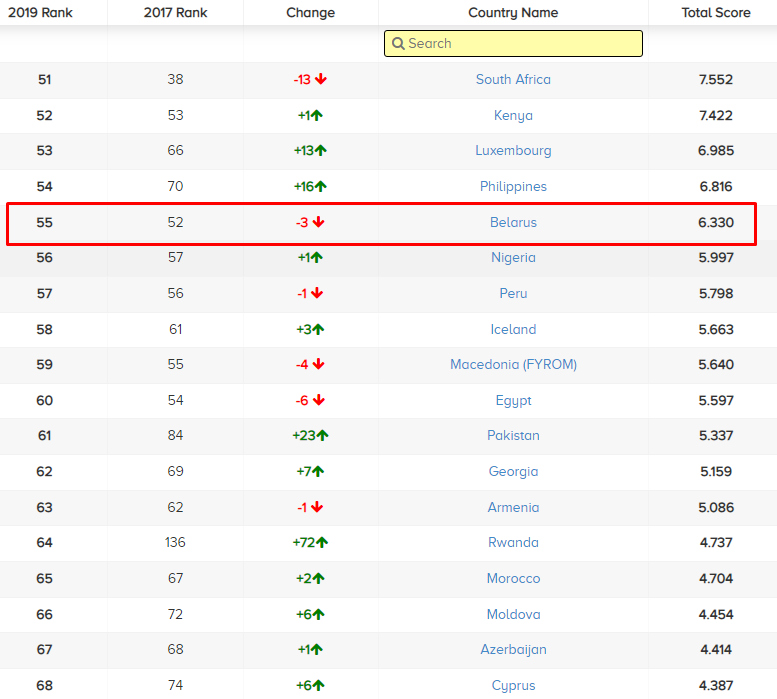Visit the Cyprus country link

coord(513,686)
